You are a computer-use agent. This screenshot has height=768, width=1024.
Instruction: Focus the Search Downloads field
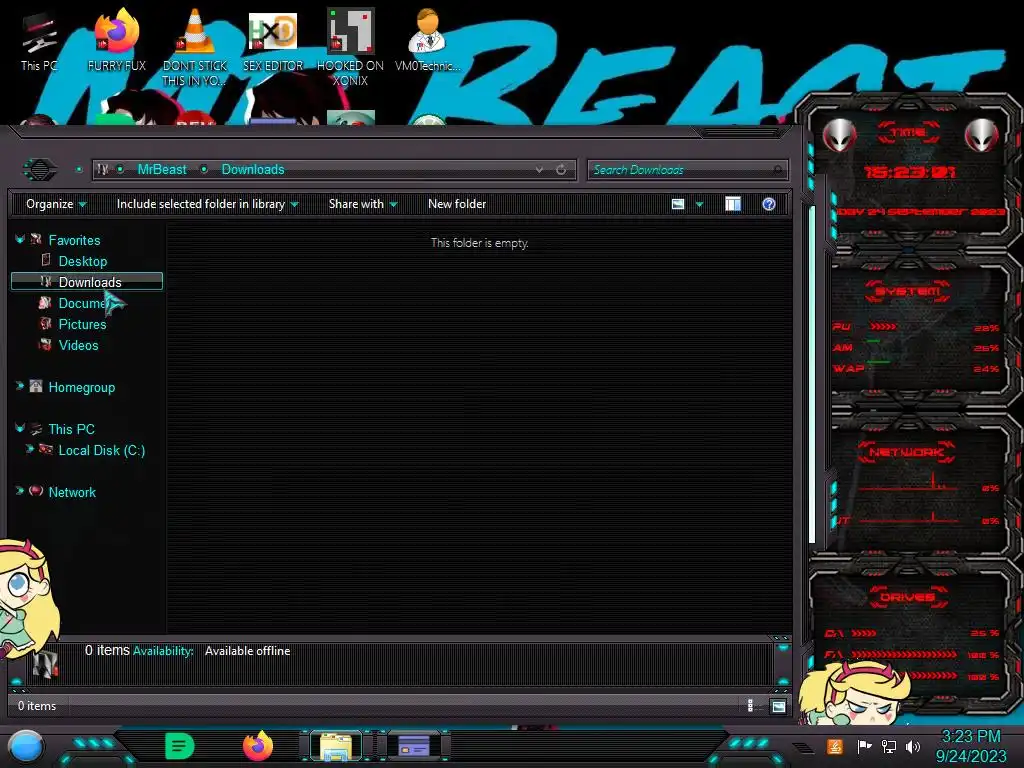687,170
